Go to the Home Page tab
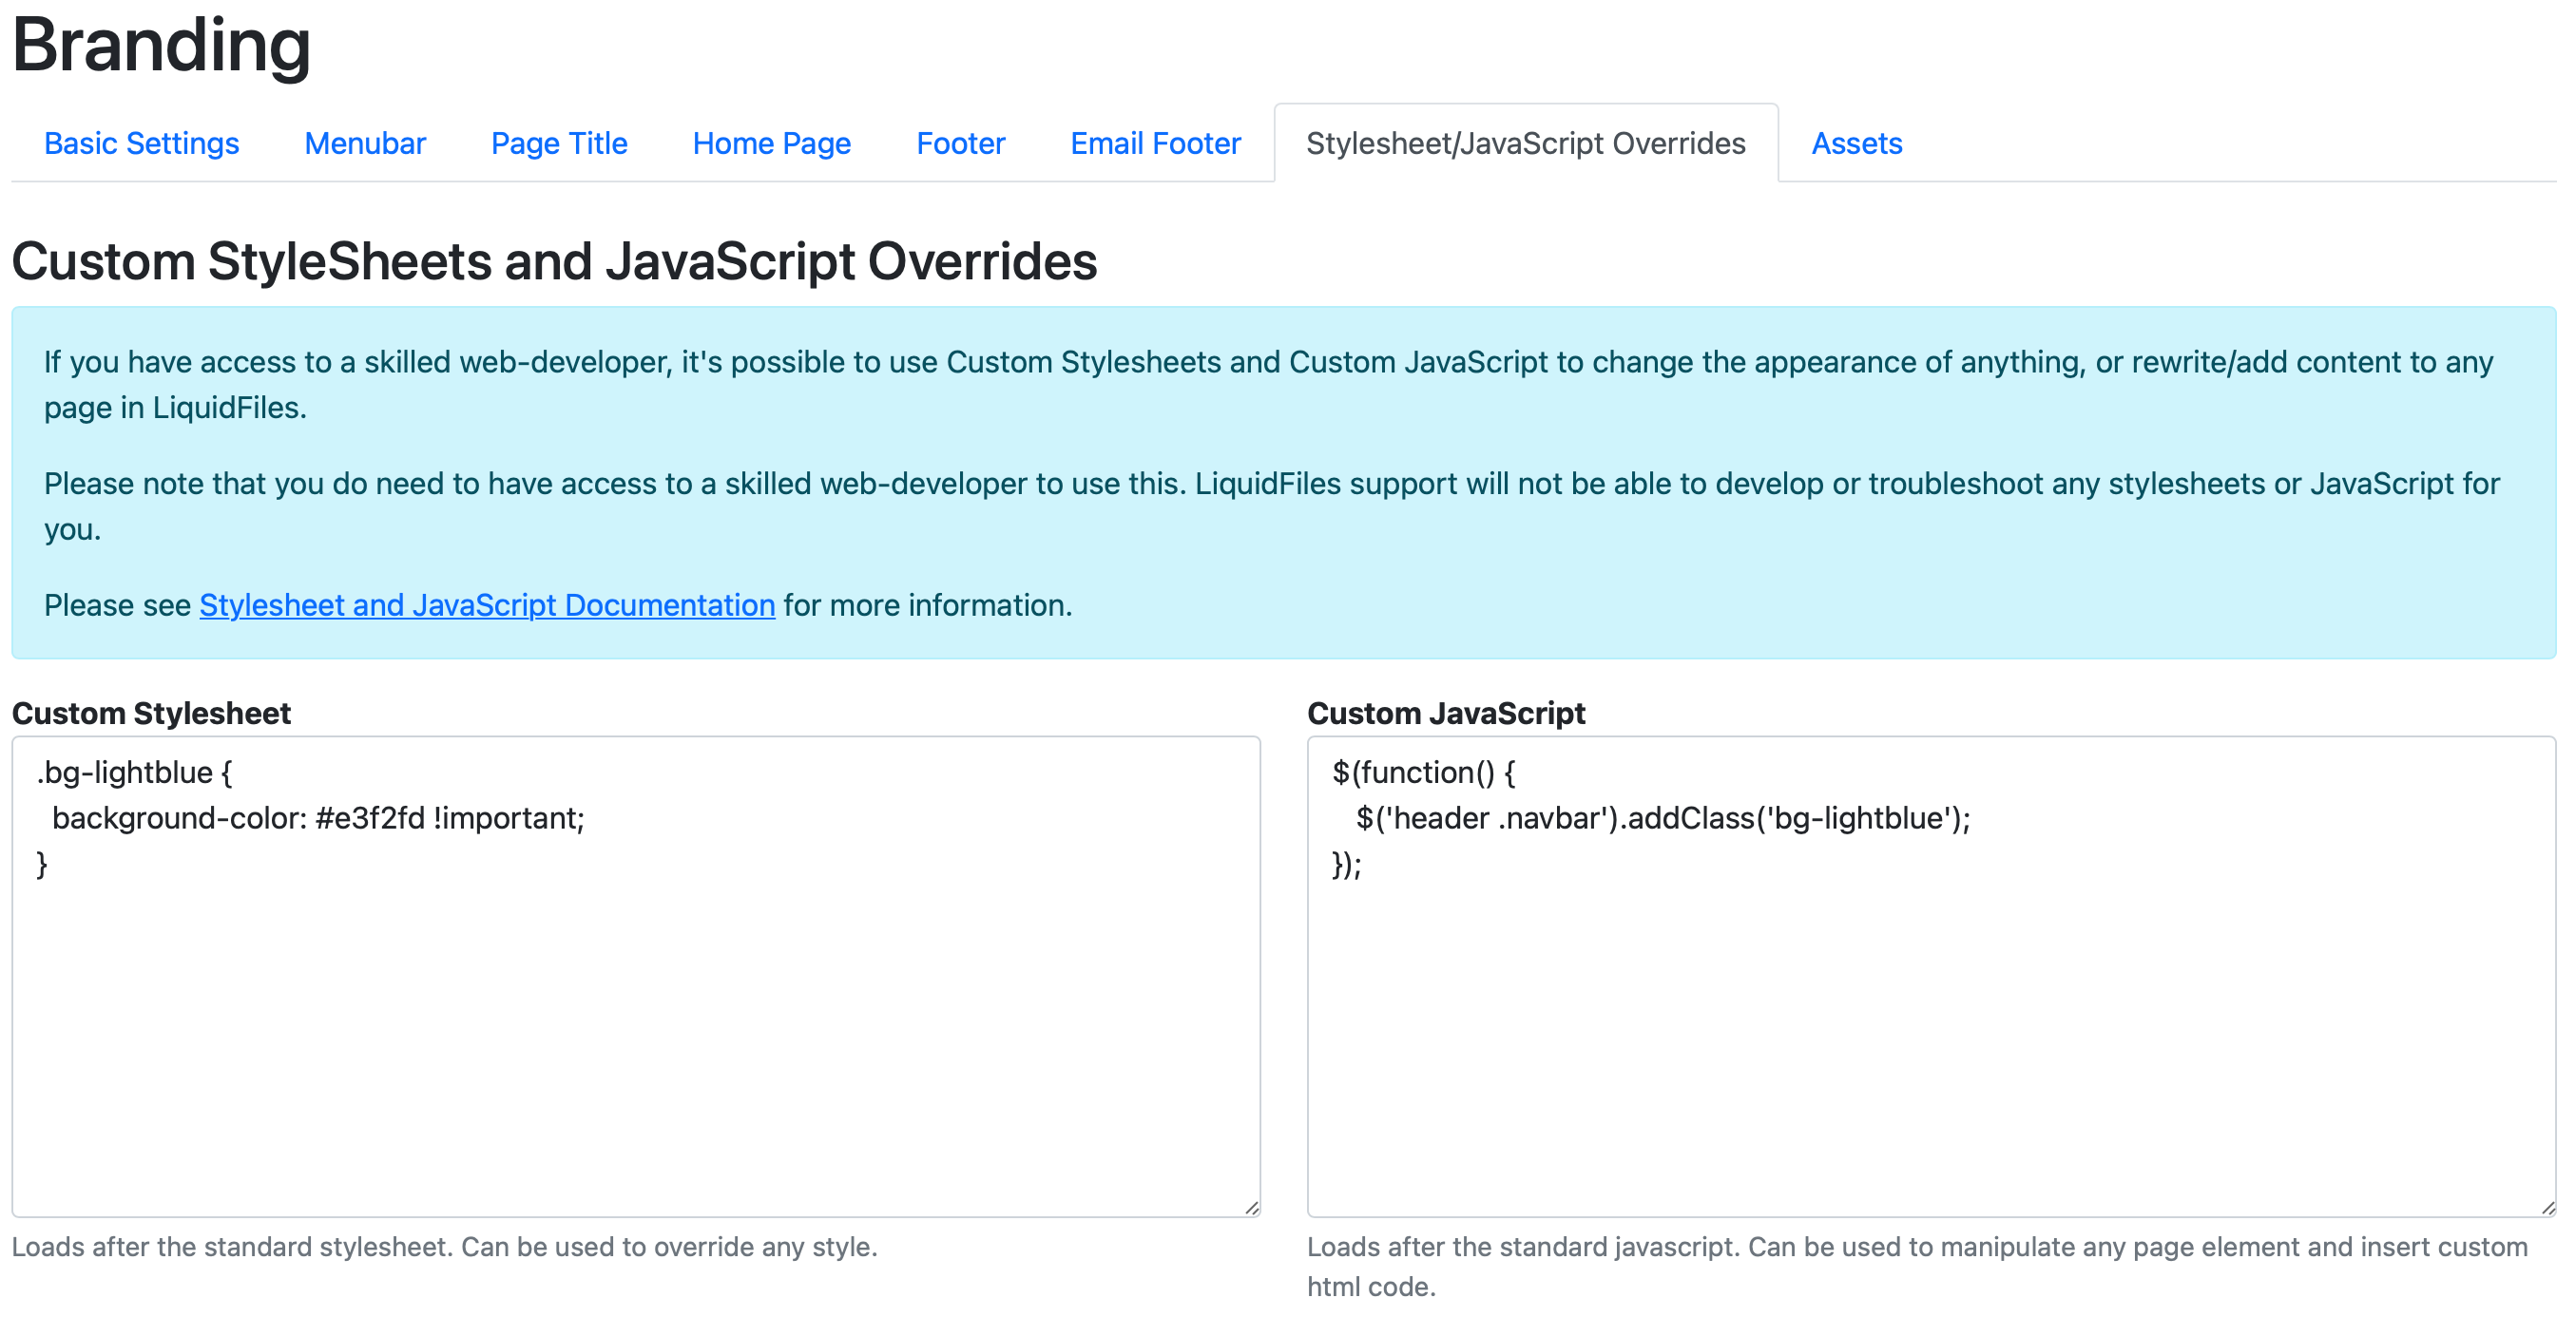The image size is (2576, 1317). 771,143
